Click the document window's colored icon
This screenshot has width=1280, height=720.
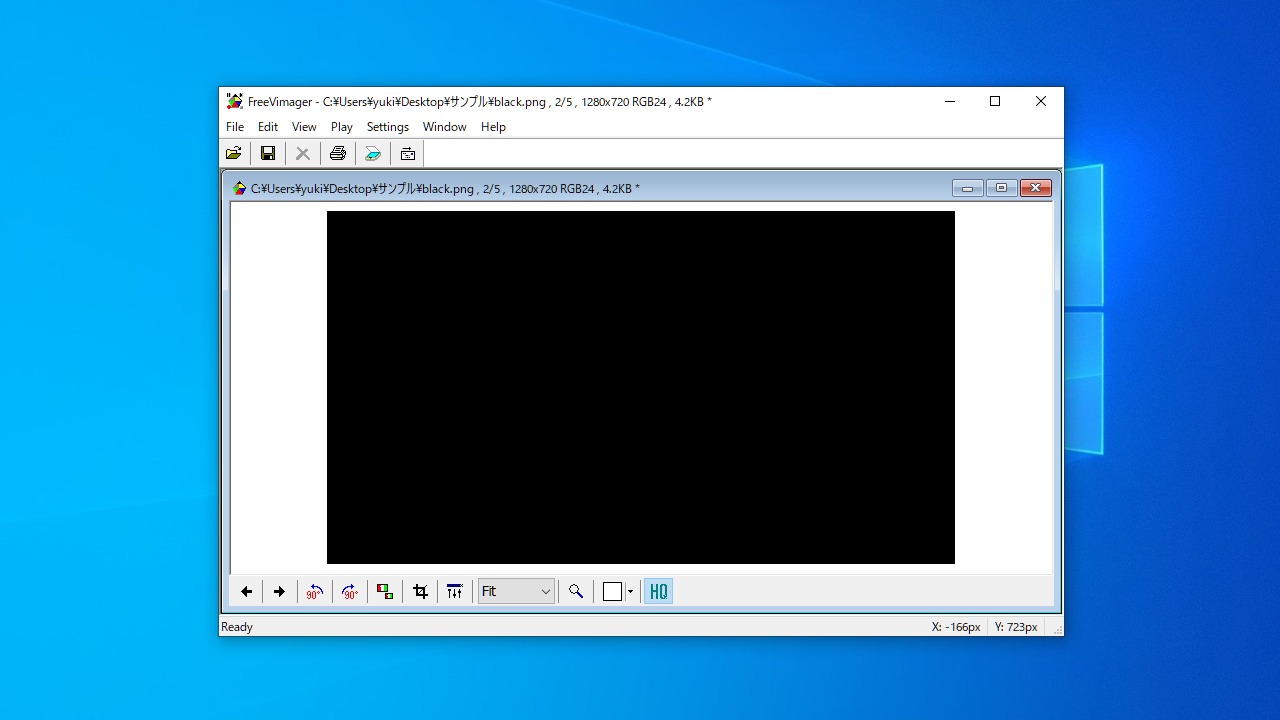pyautogui.click(x=239, y=188)
